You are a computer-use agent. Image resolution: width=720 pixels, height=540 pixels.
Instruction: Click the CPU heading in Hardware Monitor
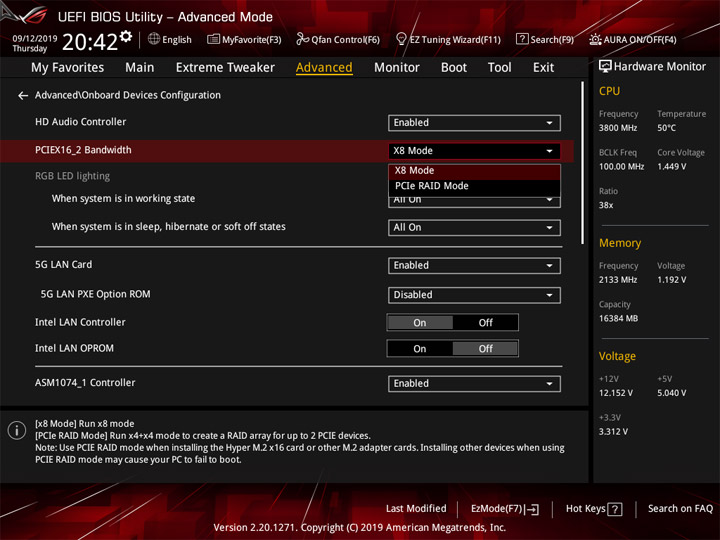[609, 91]
